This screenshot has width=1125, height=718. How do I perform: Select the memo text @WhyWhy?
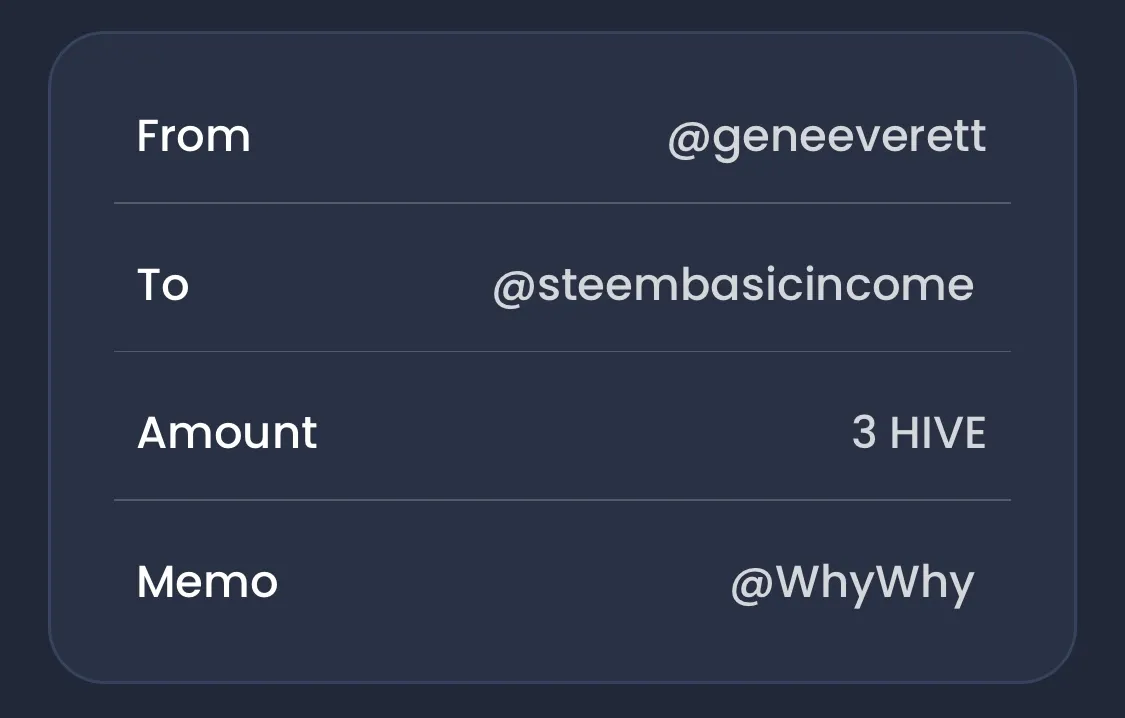click(x=852, y=584)
